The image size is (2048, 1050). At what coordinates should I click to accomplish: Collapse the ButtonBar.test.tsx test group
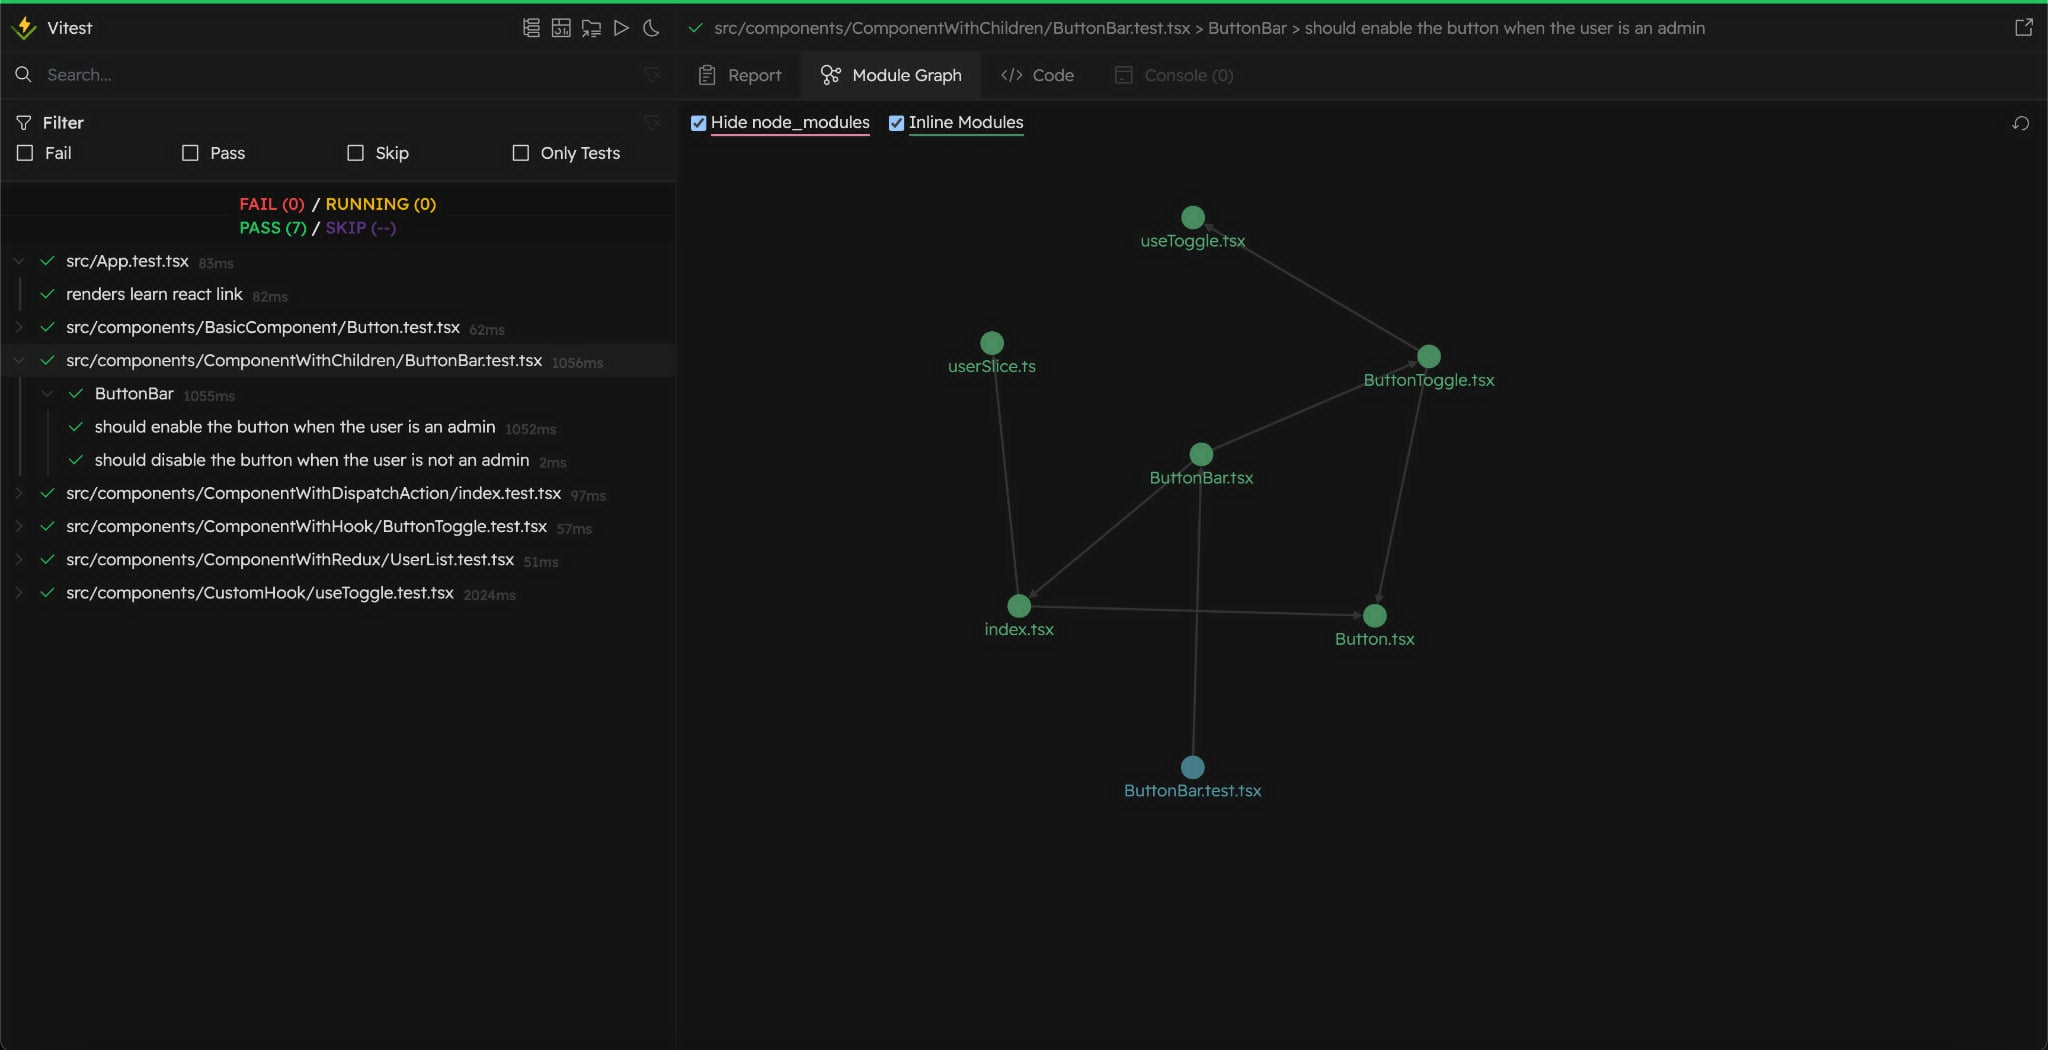coord(18,360)
